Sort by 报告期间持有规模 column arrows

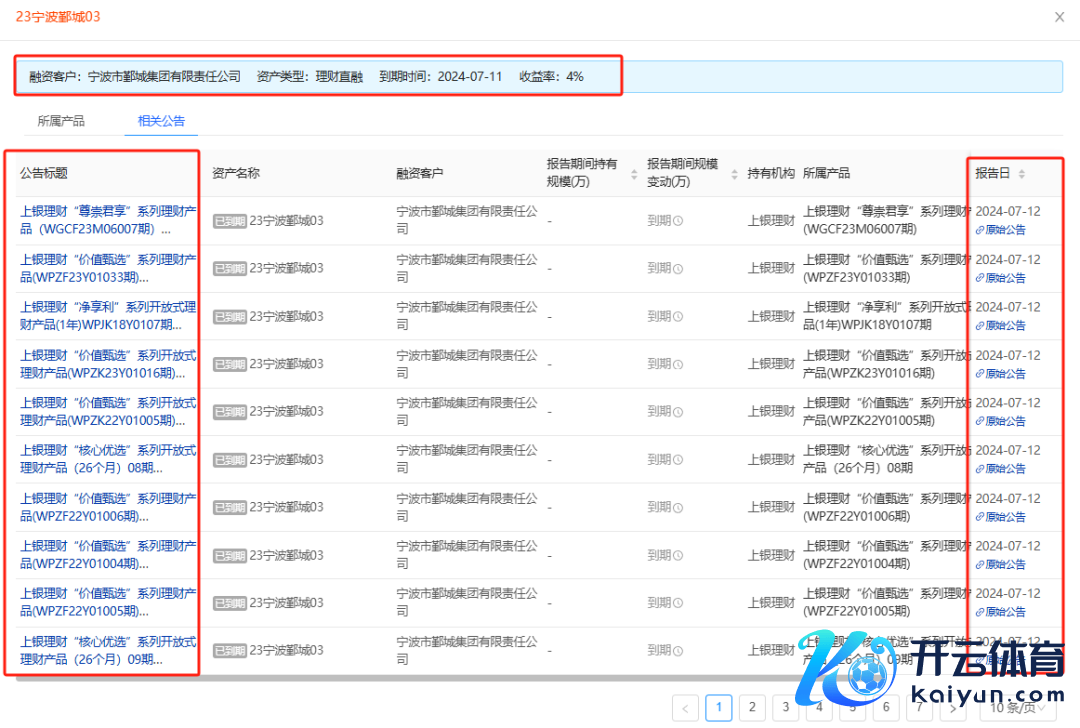633,174
